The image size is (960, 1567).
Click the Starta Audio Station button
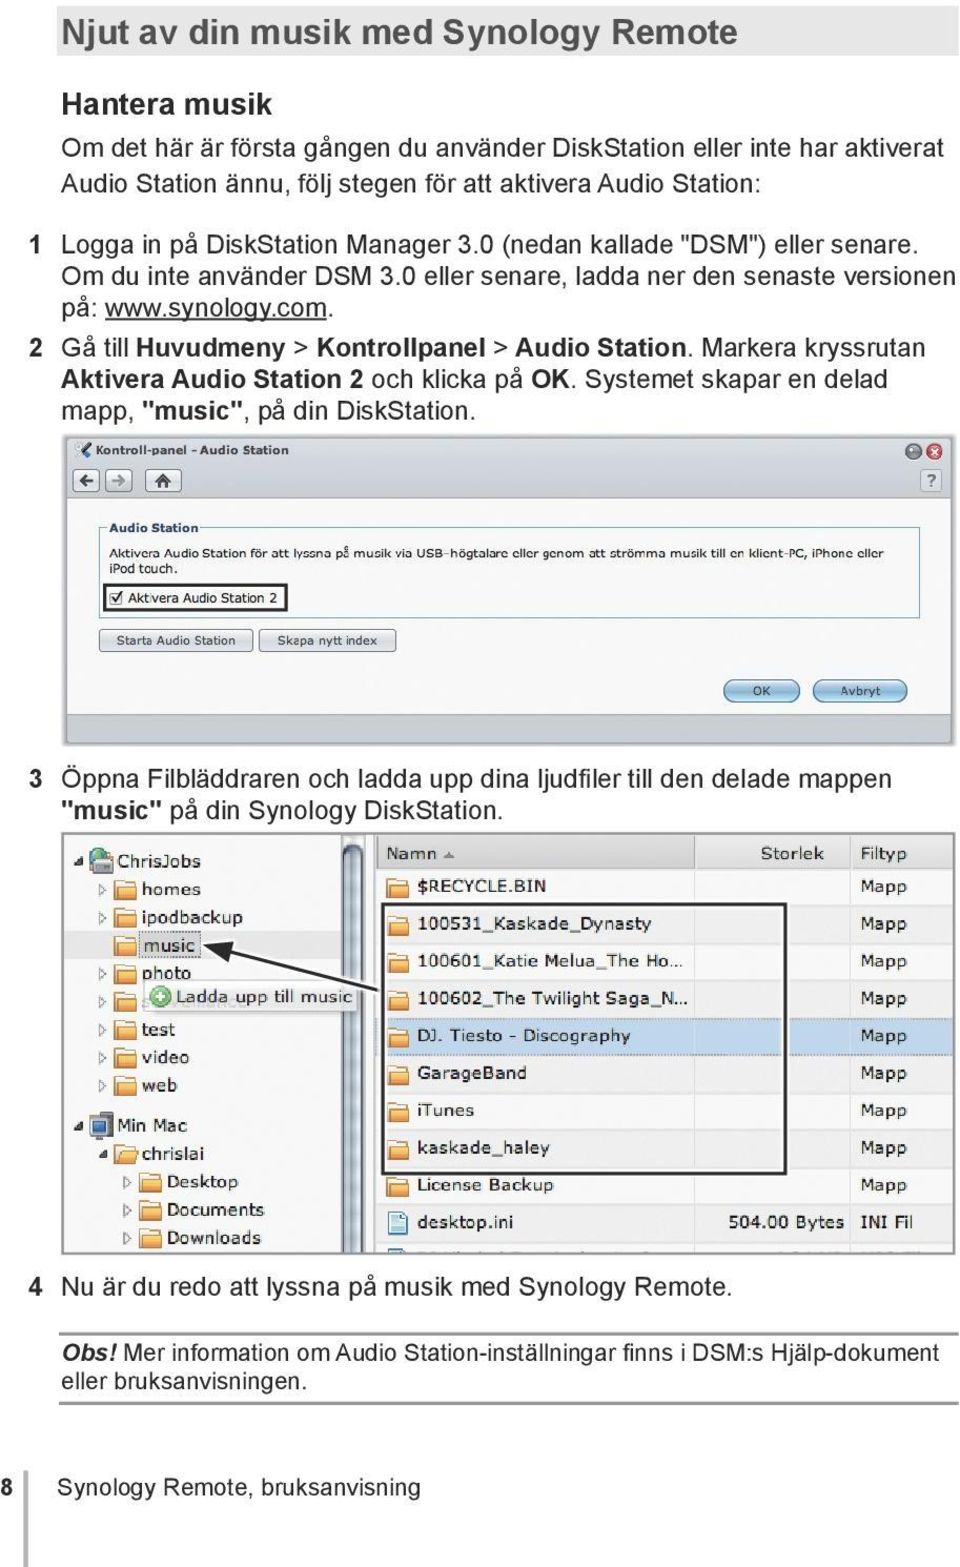(x=175, y=640)
